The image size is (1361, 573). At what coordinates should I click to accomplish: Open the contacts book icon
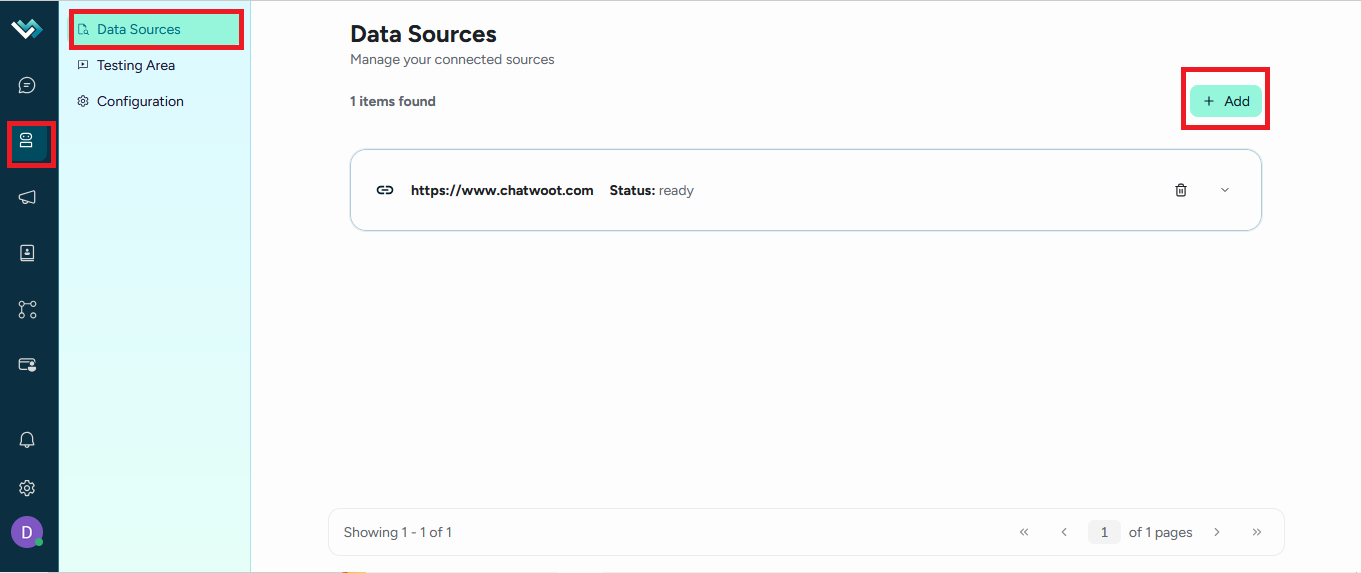tap(27, 253)
